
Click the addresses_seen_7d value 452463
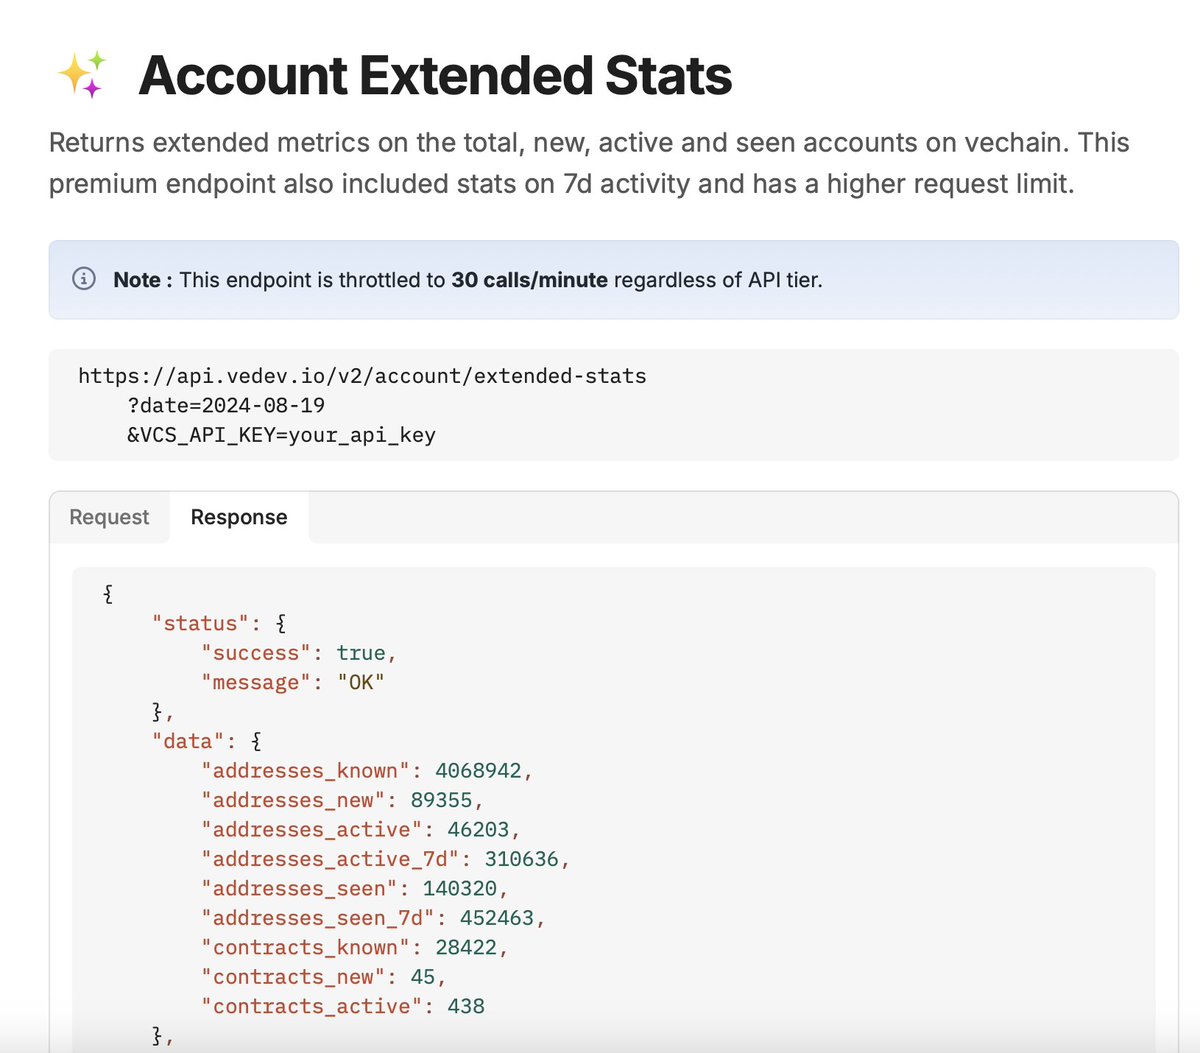[x=497, y=918]
